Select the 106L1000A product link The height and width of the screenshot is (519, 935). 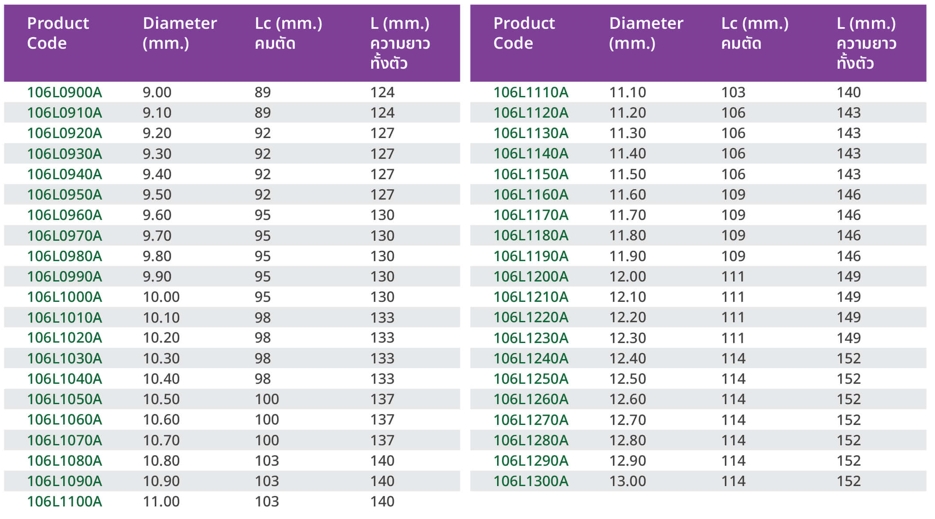point(64,297)
